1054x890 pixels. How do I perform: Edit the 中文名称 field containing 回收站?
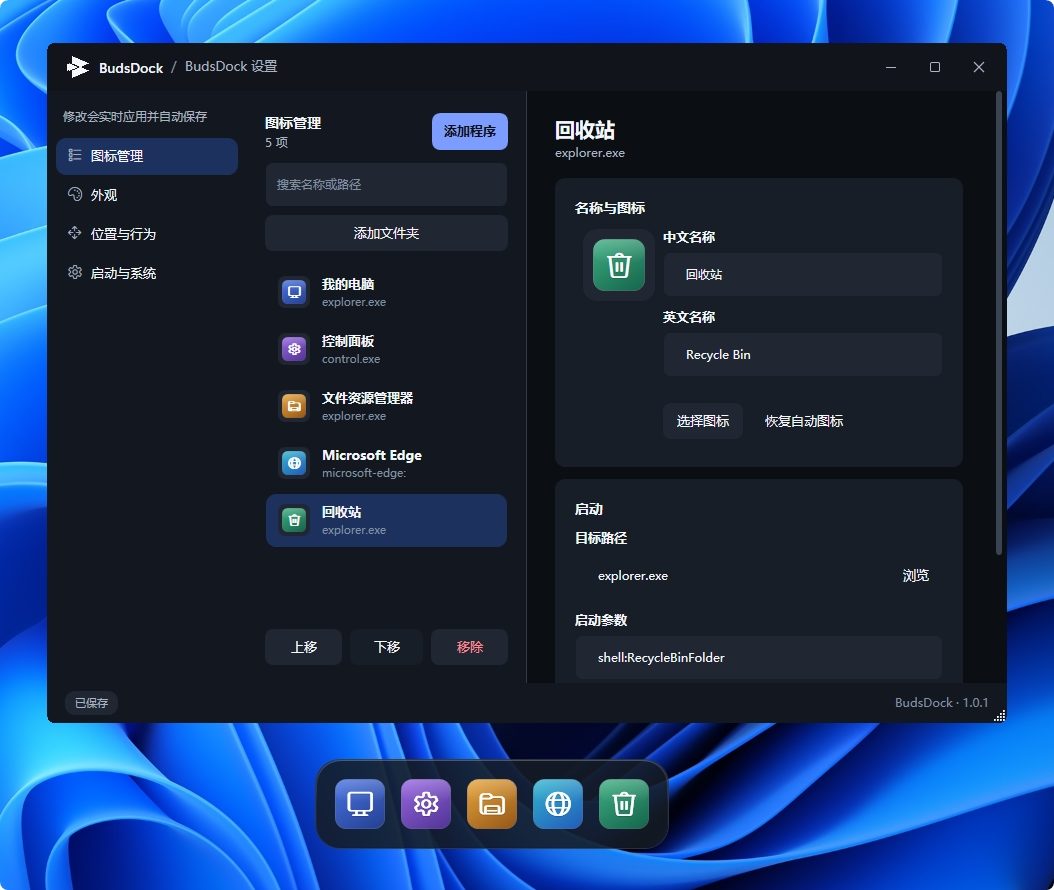[803, 274]
